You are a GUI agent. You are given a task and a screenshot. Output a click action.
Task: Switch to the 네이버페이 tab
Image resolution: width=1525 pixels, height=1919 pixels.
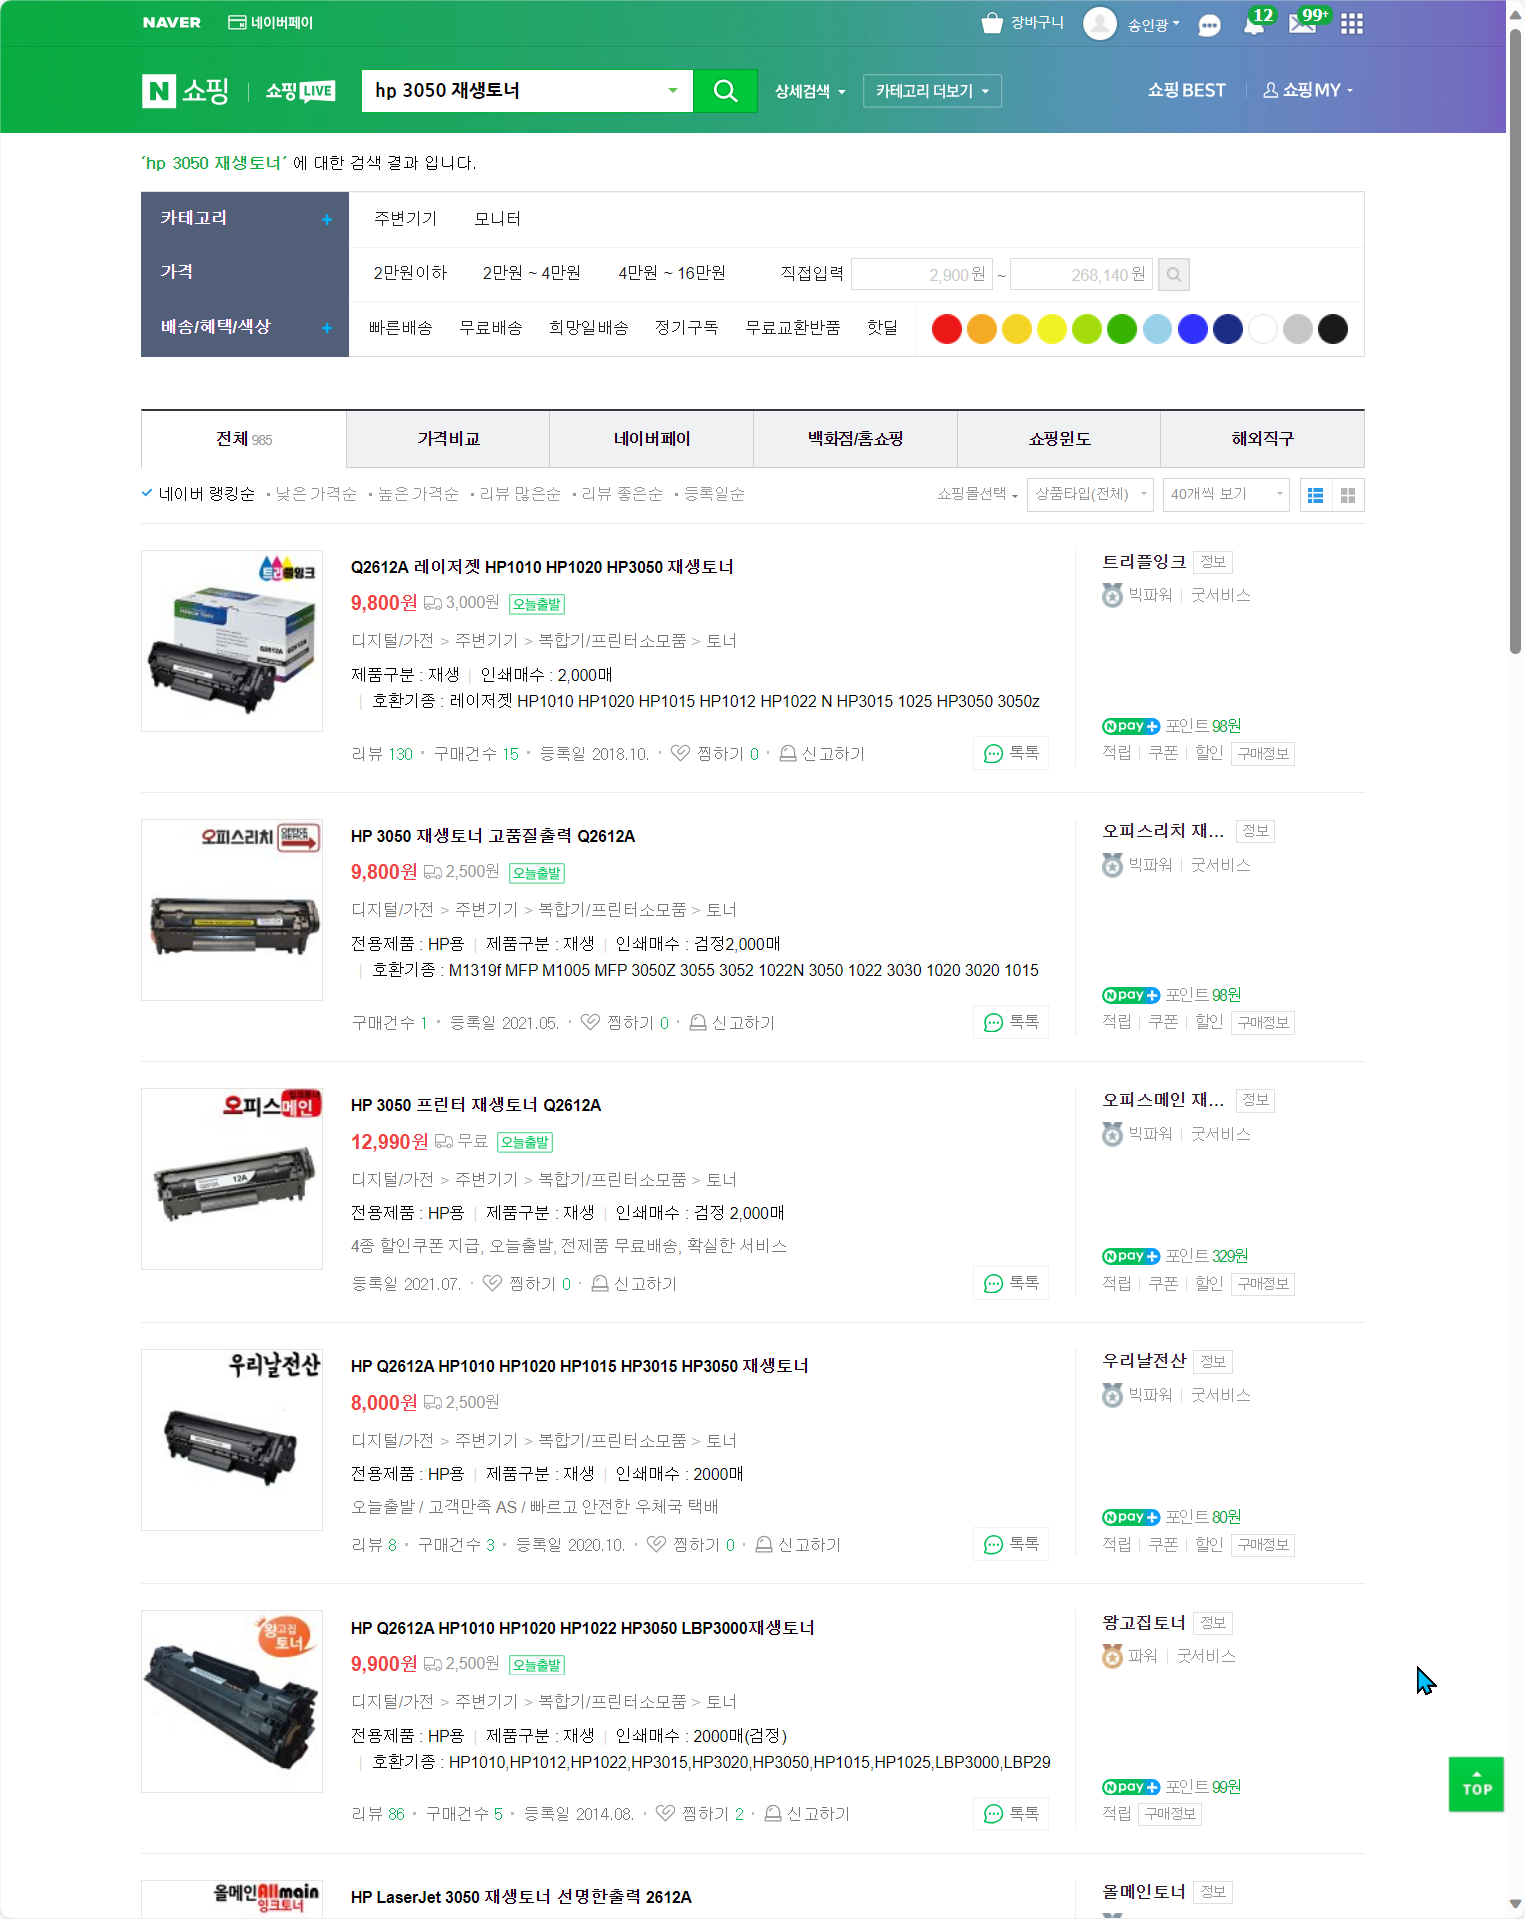(652, 439)
